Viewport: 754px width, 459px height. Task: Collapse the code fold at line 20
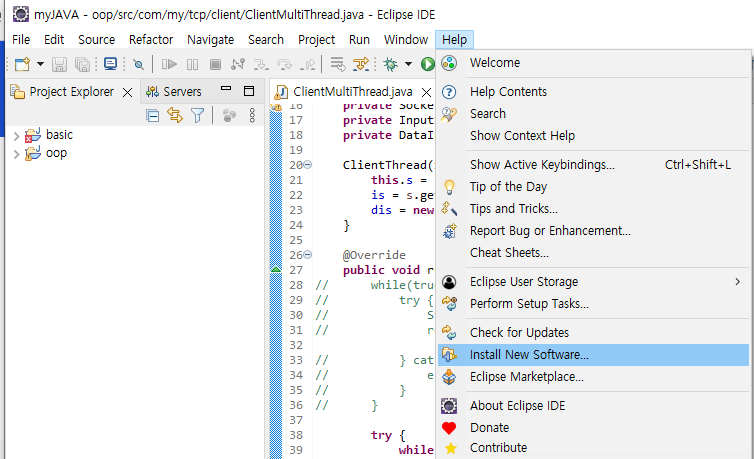pyautogui.click(x=308, y=165)
